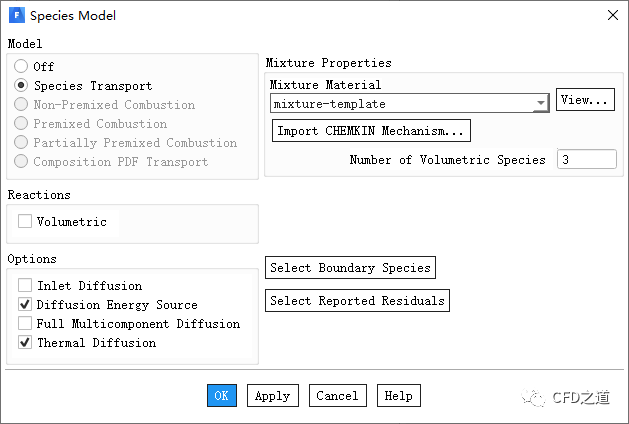Disable the Thermal Diffusion checkbox

tap(25, 343)
